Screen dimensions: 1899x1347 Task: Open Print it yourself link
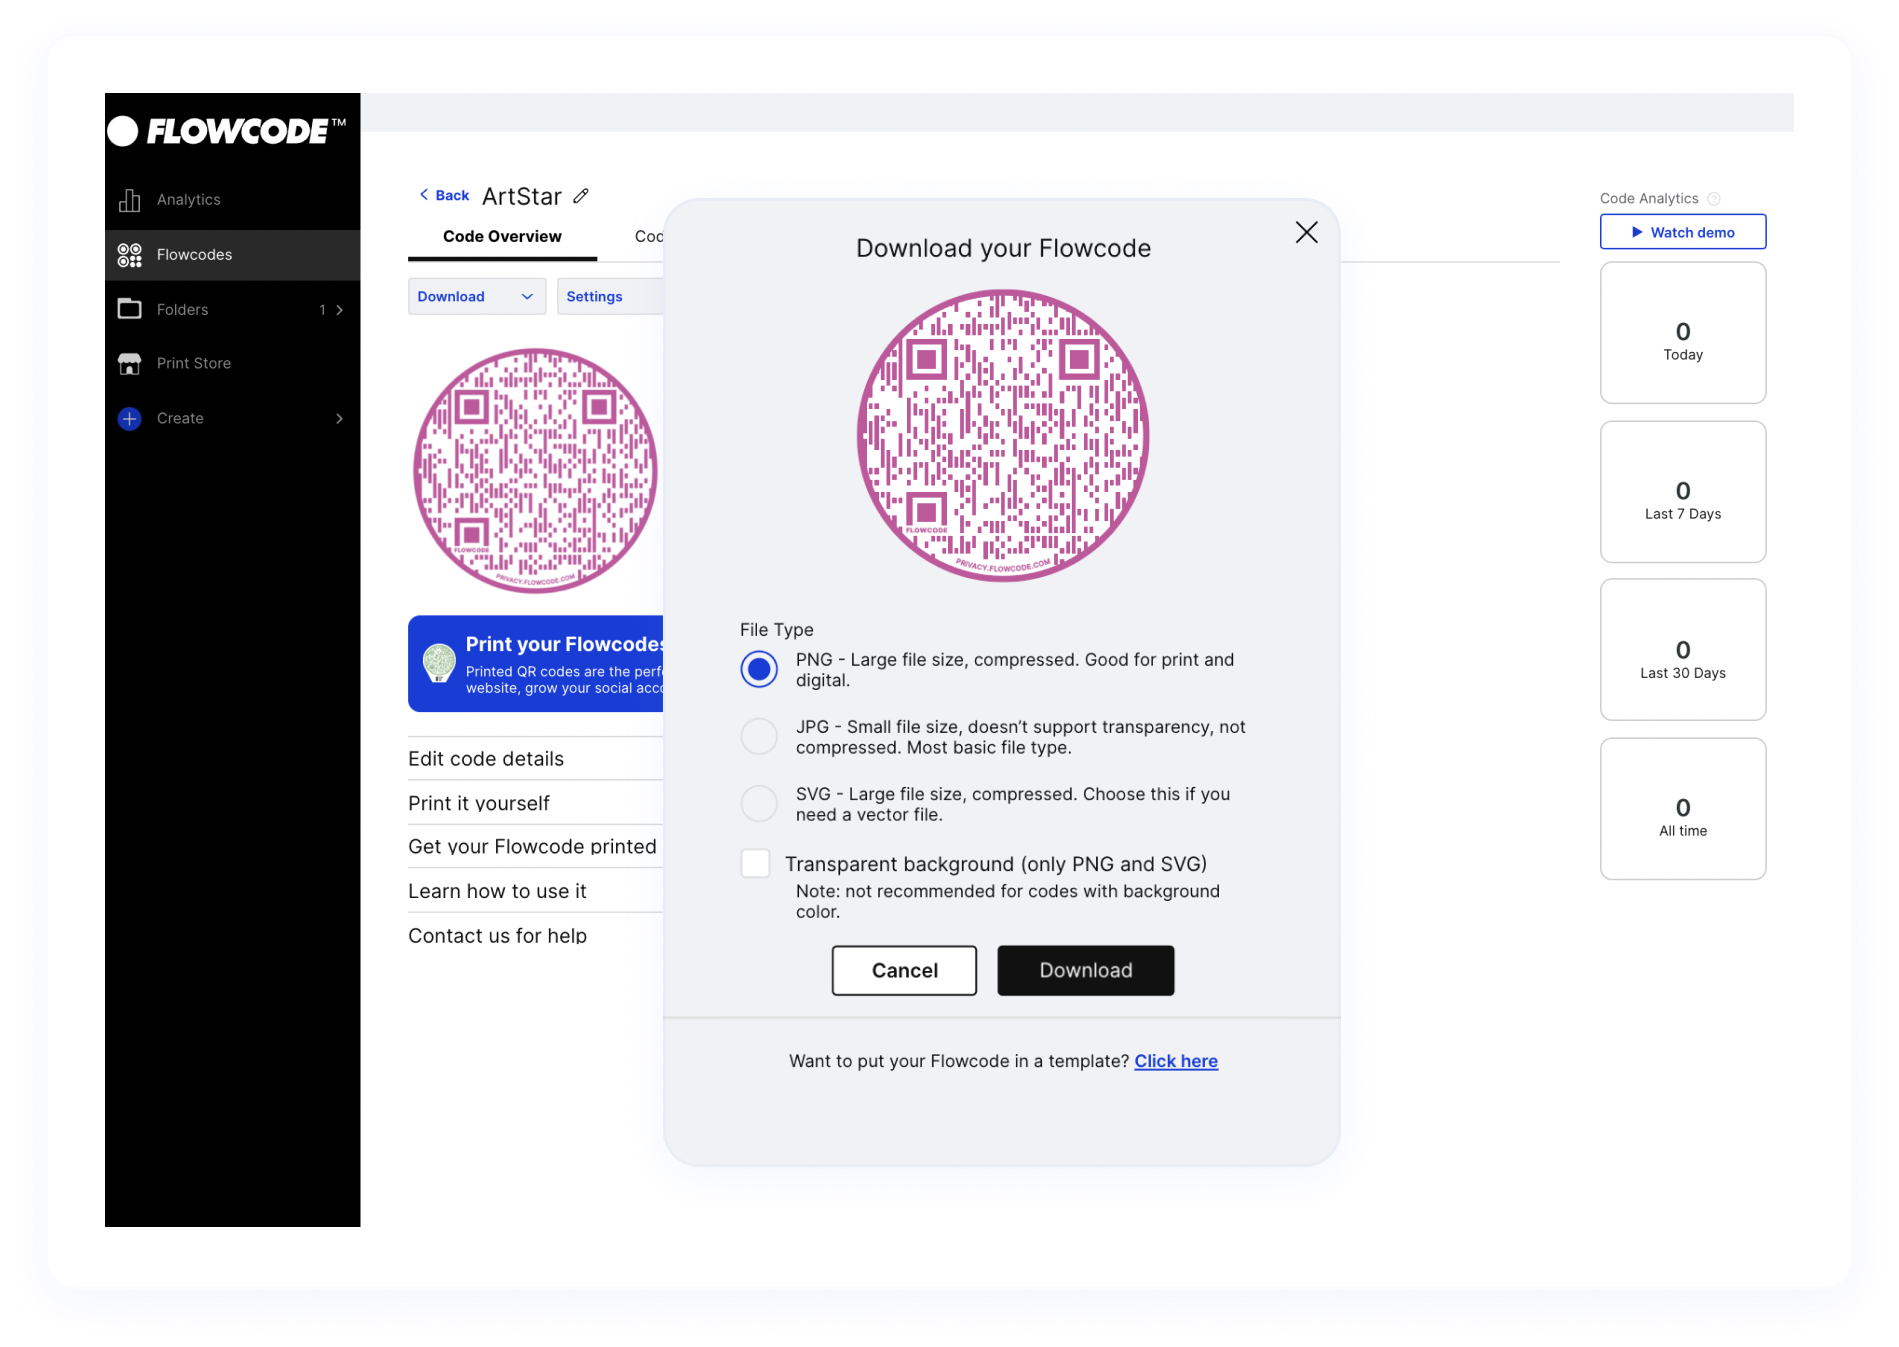click(x=479, y=803)
